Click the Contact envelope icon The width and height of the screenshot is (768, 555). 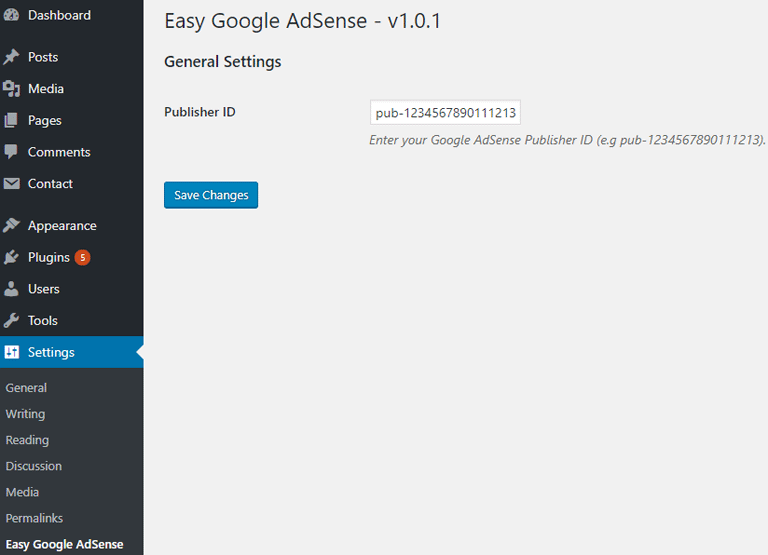point(11,184)
